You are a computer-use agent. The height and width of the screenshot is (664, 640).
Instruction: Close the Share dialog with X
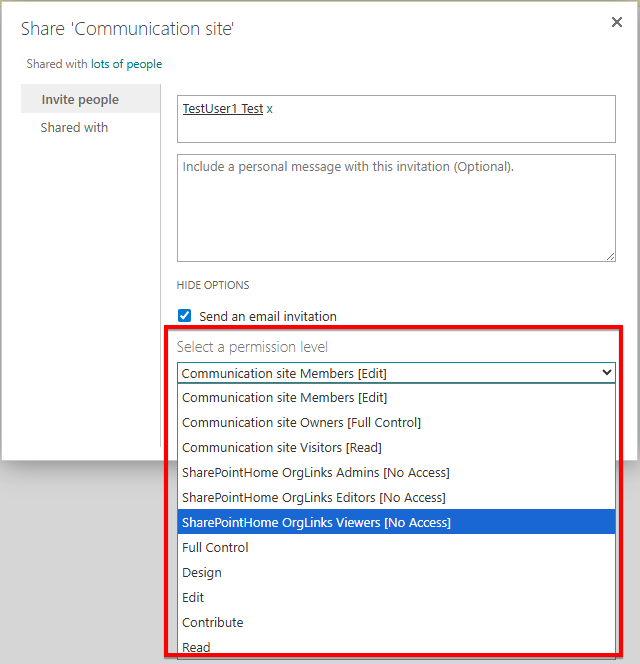pos(616,22)
